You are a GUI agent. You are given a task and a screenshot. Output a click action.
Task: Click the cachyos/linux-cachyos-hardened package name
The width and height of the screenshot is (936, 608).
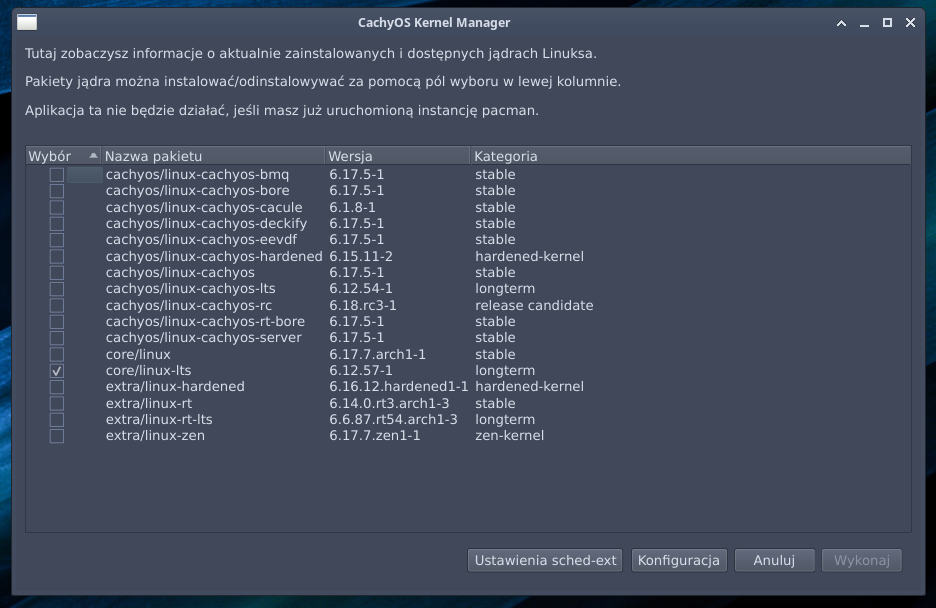pyautogui.click(x=214, y=257)
